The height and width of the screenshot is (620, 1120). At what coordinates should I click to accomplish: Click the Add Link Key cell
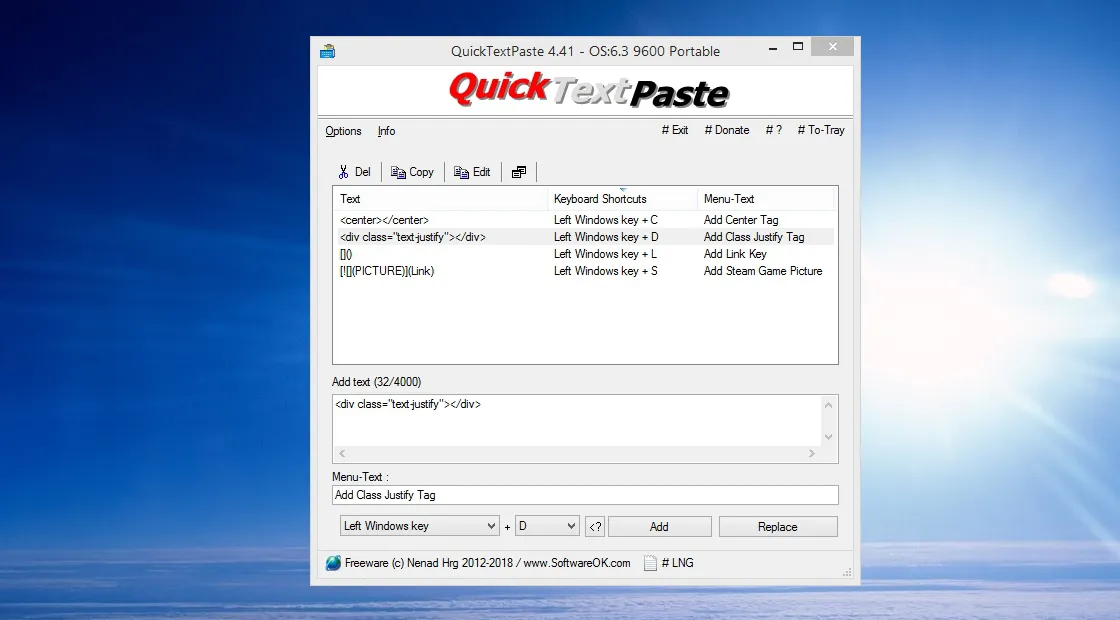click(x=735, y=254)
